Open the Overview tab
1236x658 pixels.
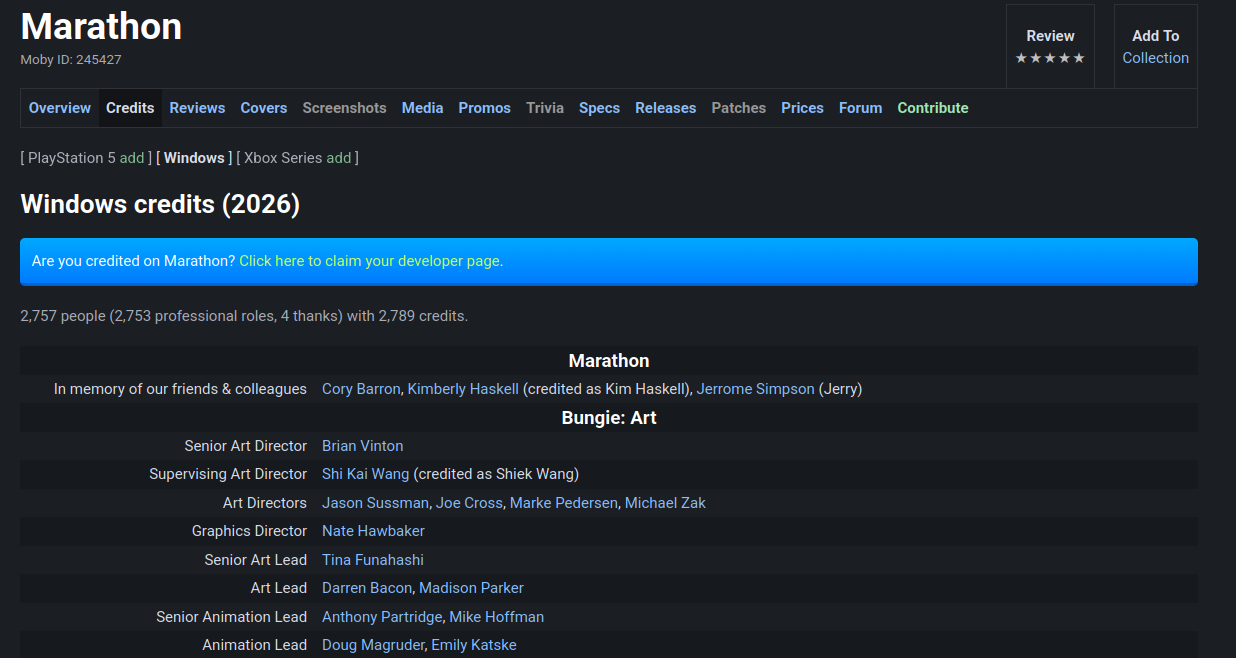point(60,108)
